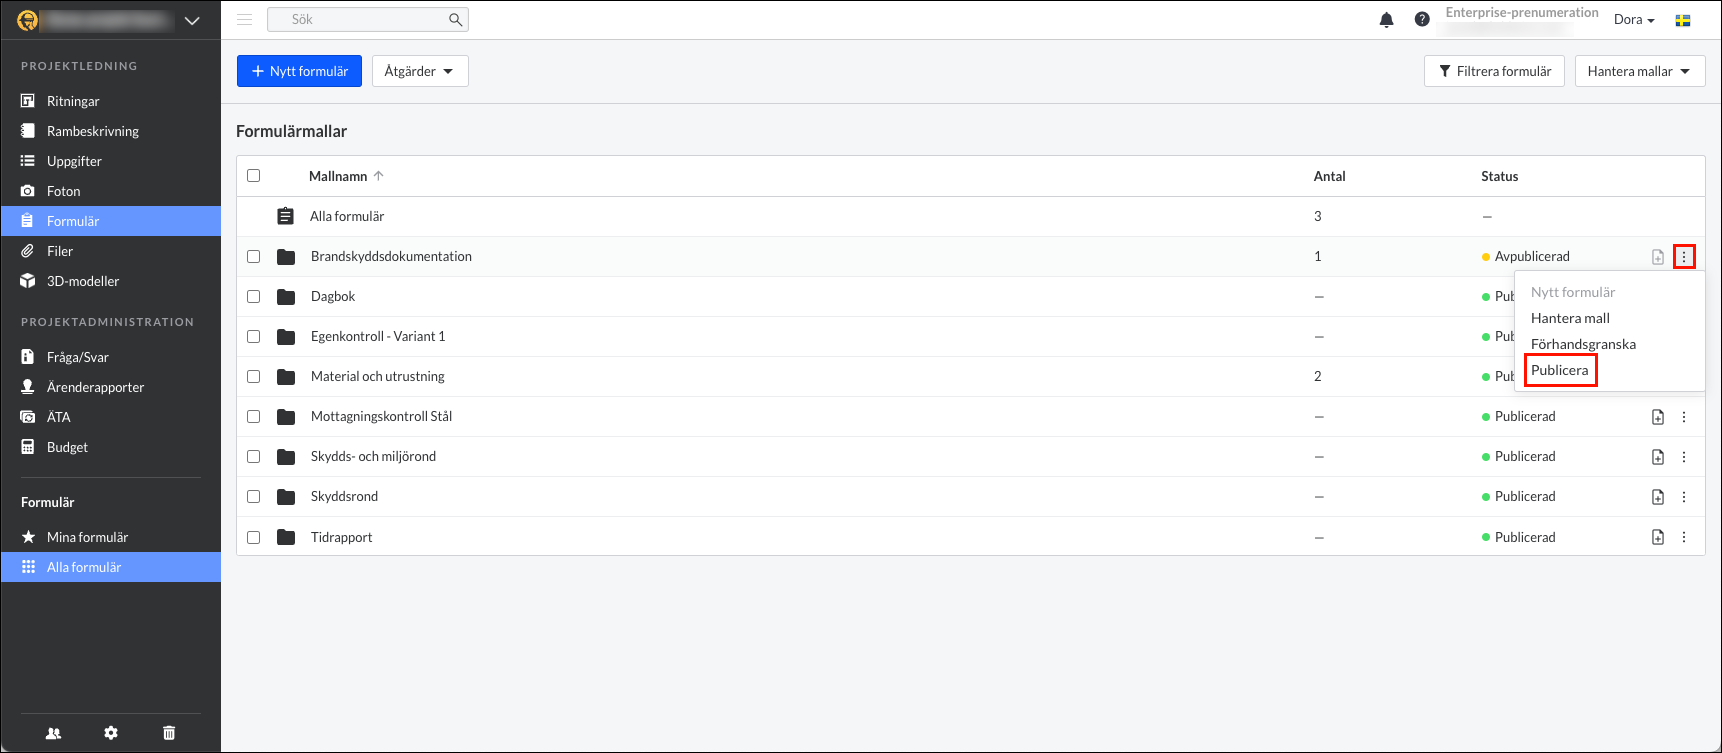Open three-dot menu for Skyddsrond row
The height and width of the screenshot is (753, 1722).
pos(1684,497)
